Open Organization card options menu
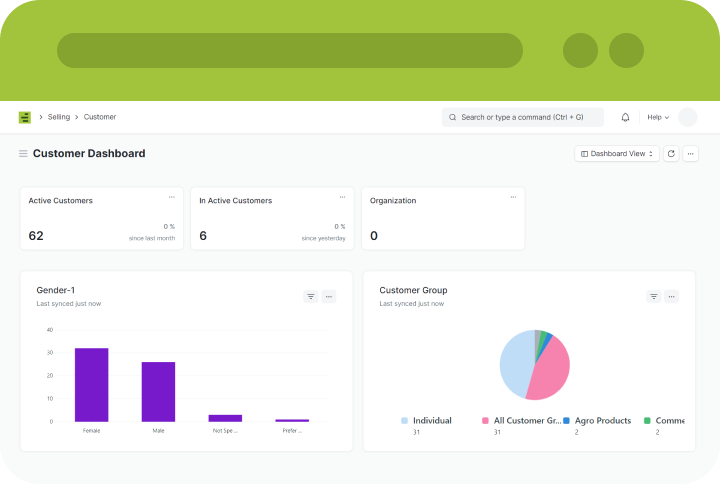Screen dimensions: 720x484 point(513,197)
